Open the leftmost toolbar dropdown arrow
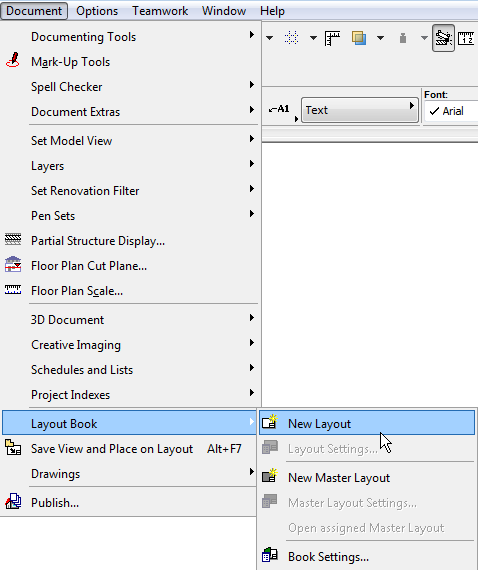Viewport: 478px width, 570px height. 269,38
